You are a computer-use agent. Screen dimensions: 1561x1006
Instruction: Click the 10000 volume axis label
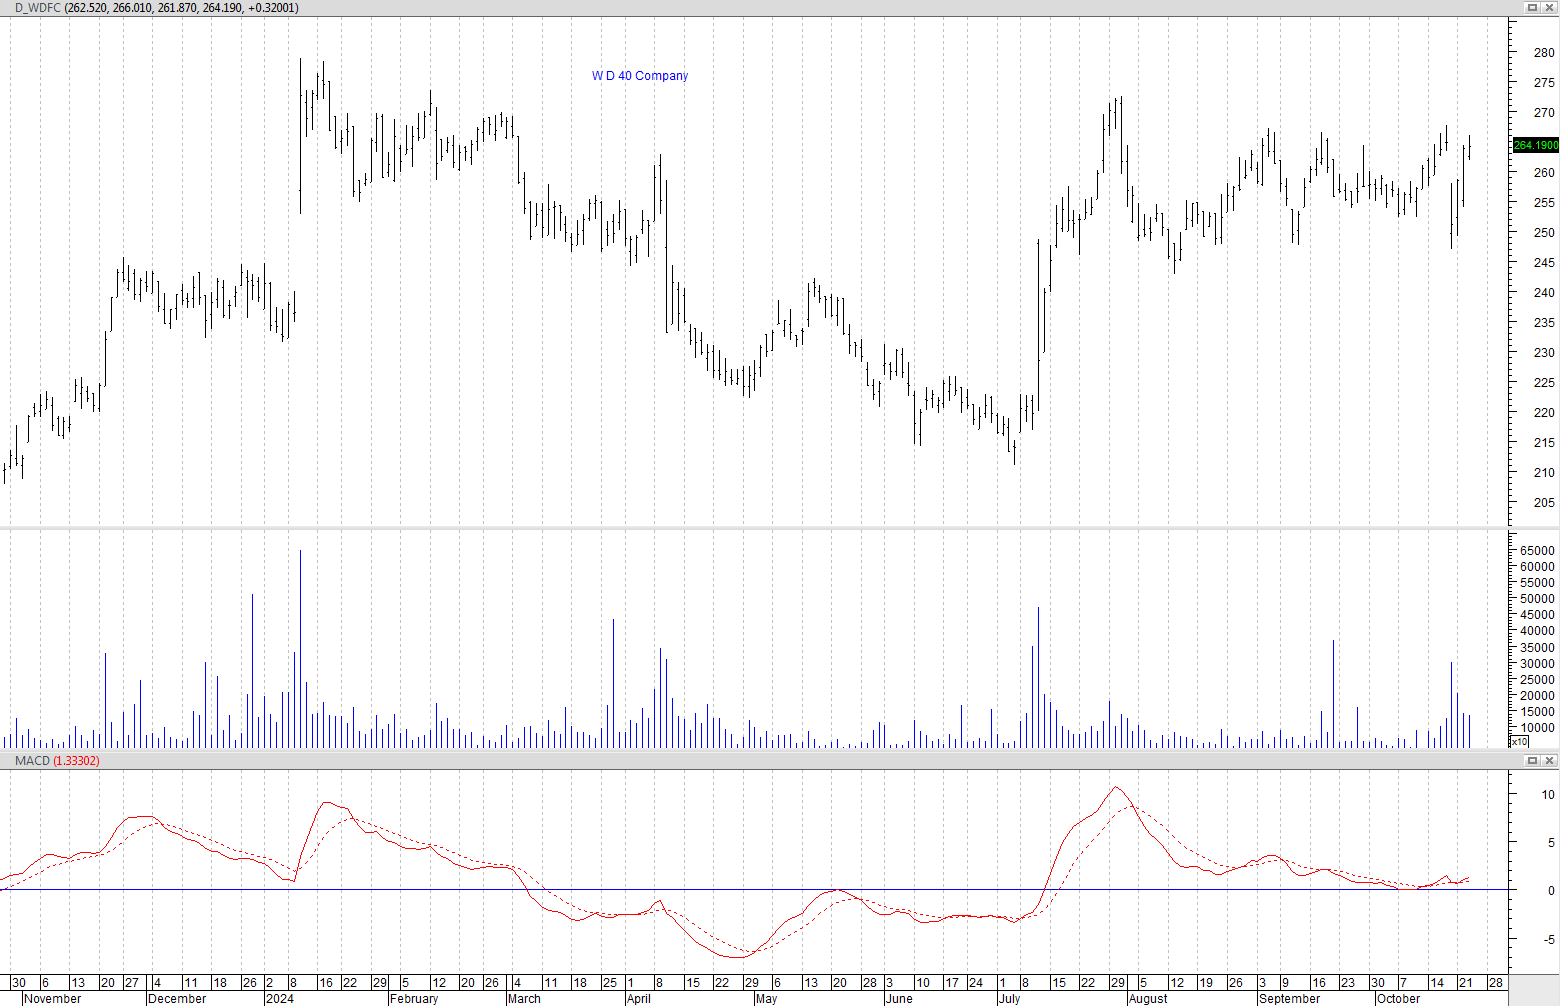pos(1537,728)
